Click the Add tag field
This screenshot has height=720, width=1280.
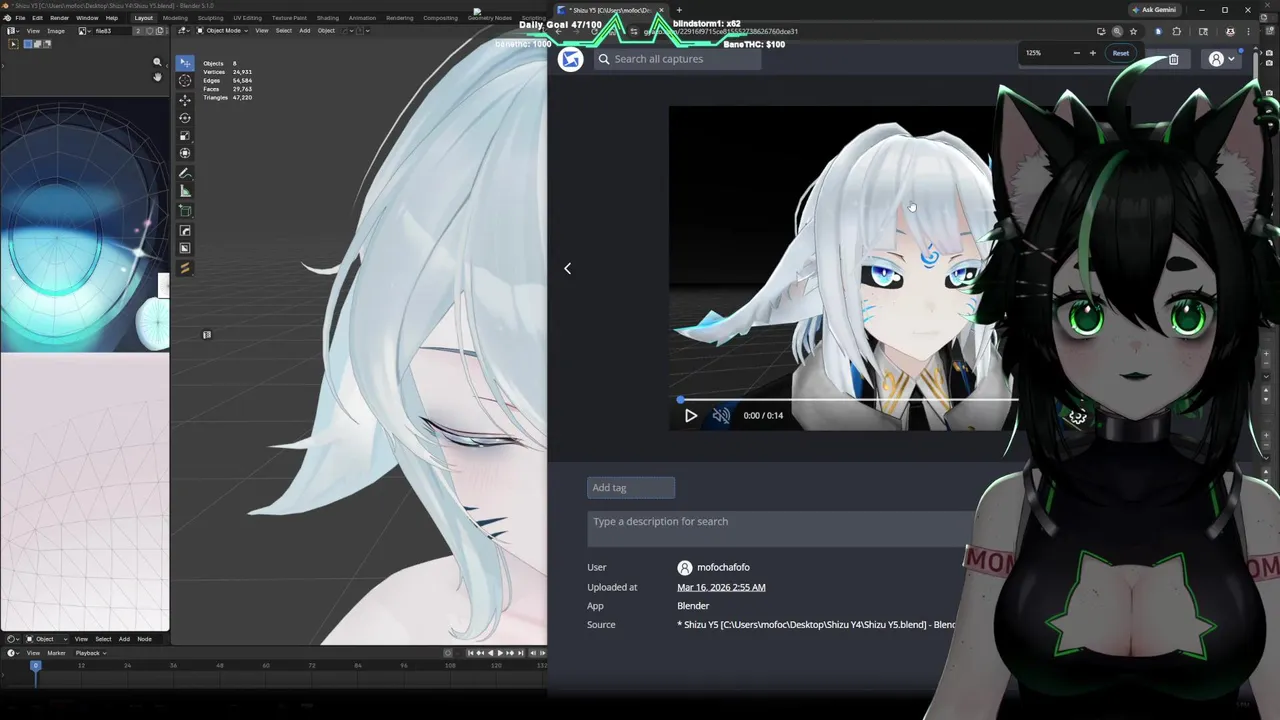[631, 488]
